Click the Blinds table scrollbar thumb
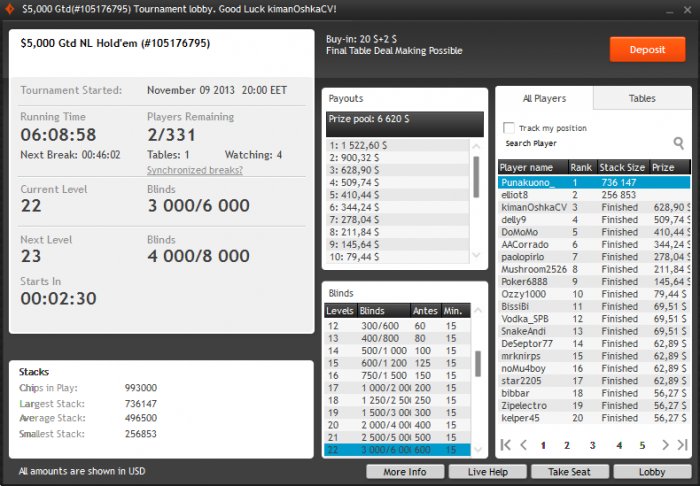700x486 pixels. pyautogui.click(x=478, y=364)
